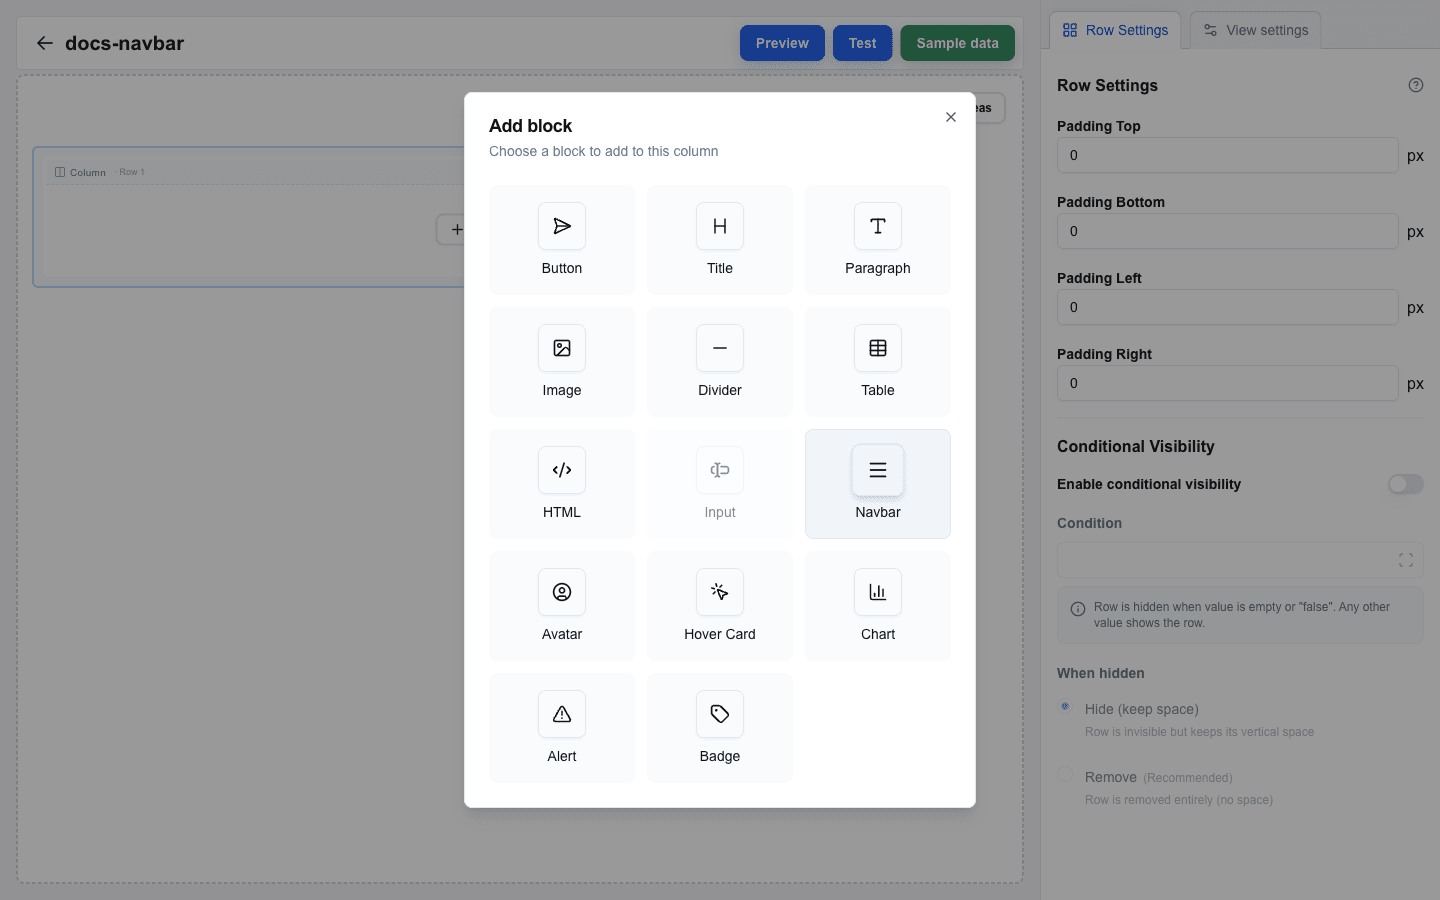Click the docs-navbar title
Viewport: 1440px width, 900px height.
click(124, 43)
